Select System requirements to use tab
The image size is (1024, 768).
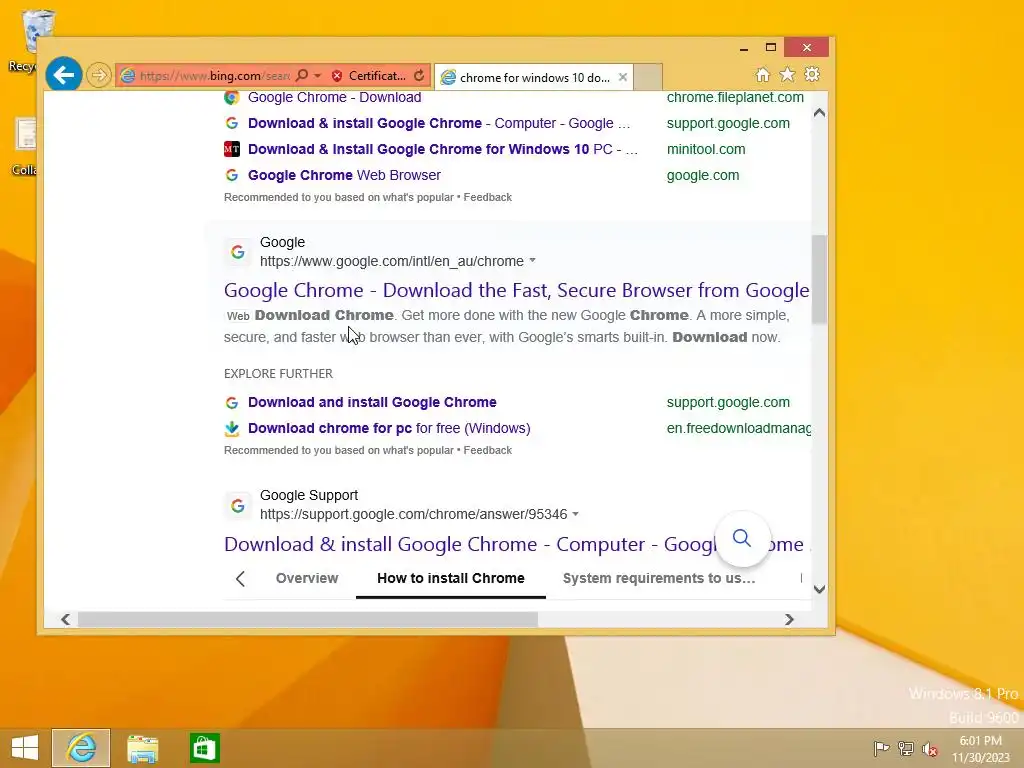point(659,578)
